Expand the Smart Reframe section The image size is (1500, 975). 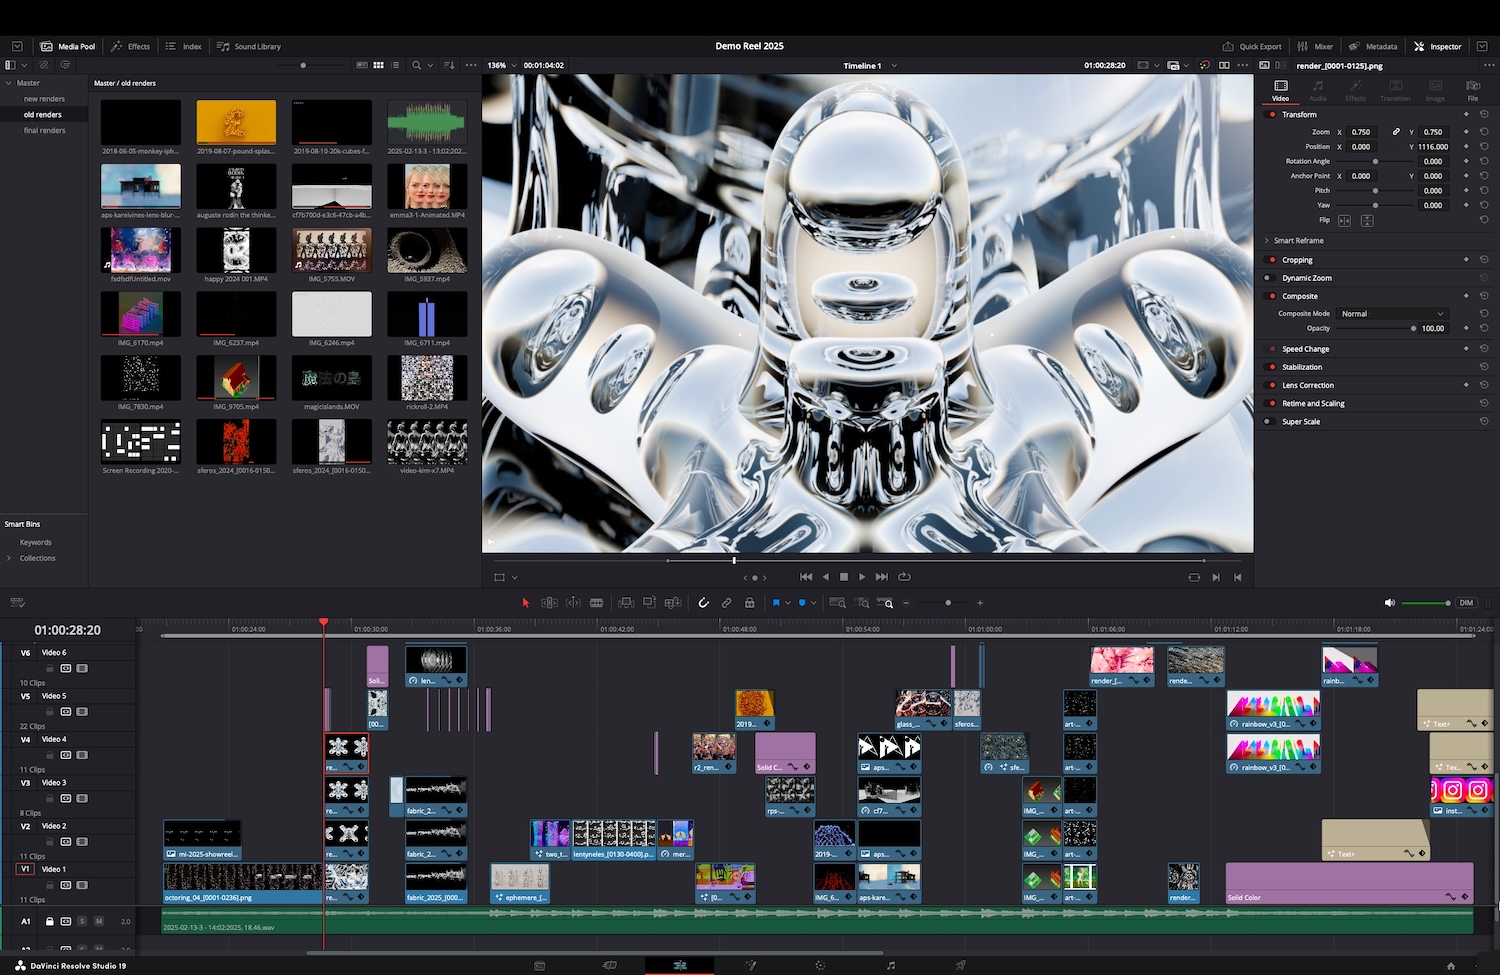click(x=1267, y=240)
